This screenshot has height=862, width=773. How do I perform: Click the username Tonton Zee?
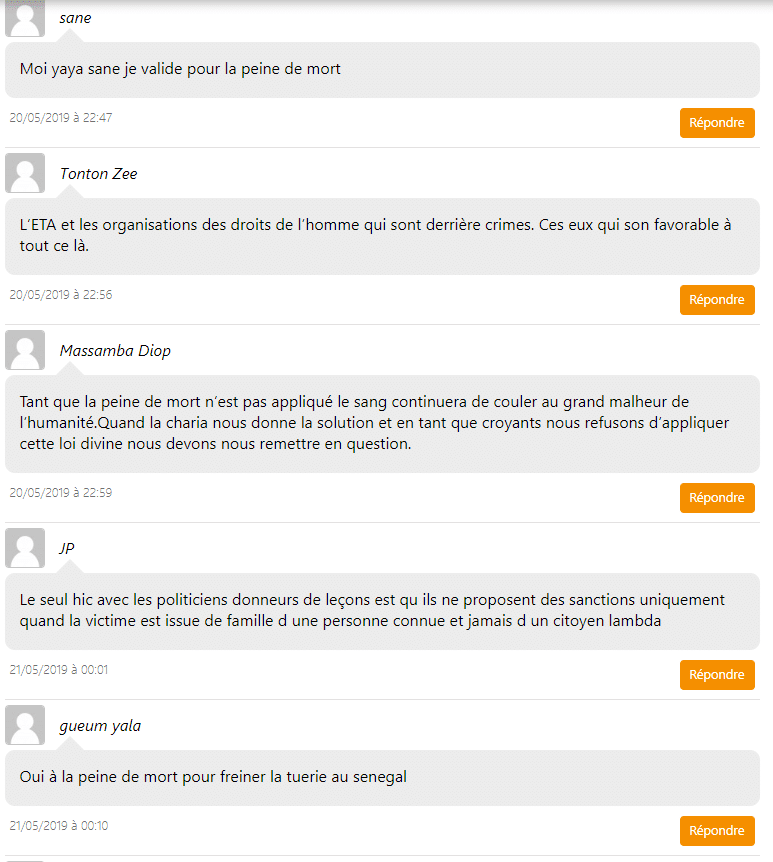point(98,174)
